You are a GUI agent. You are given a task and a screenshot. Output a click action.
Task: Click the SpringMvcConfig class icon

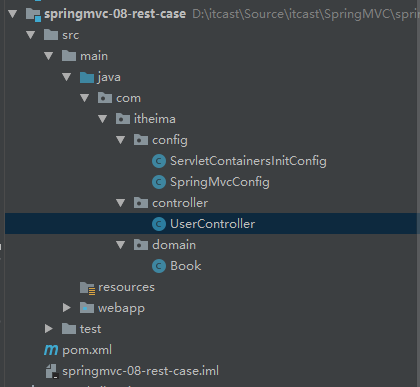click(159, 182)
